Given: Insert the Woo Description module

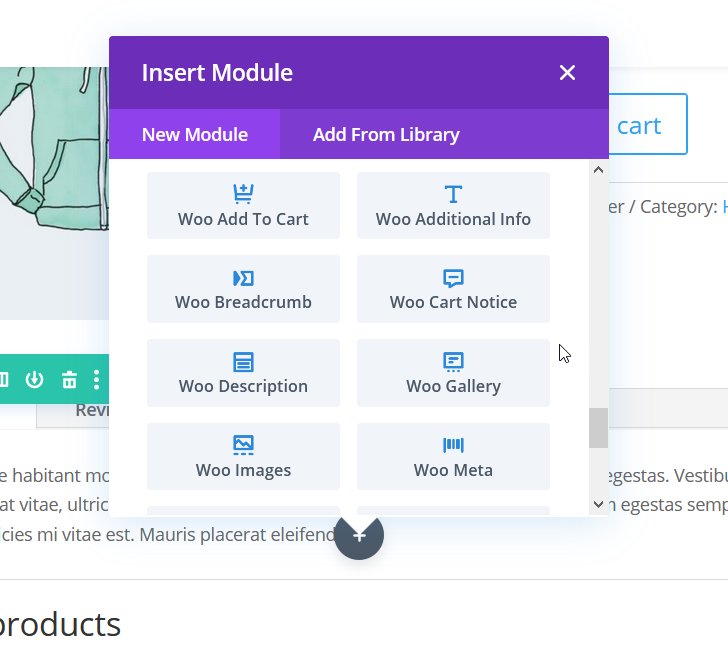Looking at the screenshot, I should pos(243,373).
